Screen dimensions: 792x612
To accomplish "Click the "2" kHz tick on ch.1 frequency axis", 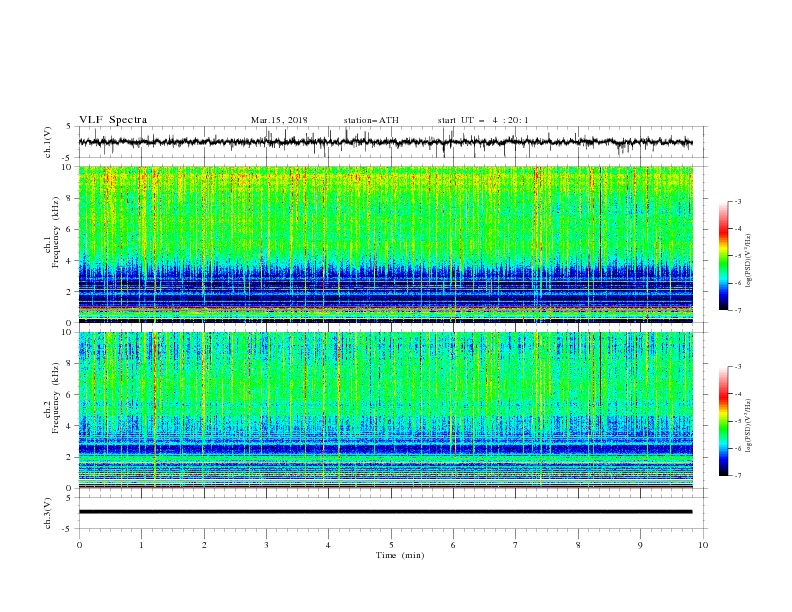I will point(70,292).
